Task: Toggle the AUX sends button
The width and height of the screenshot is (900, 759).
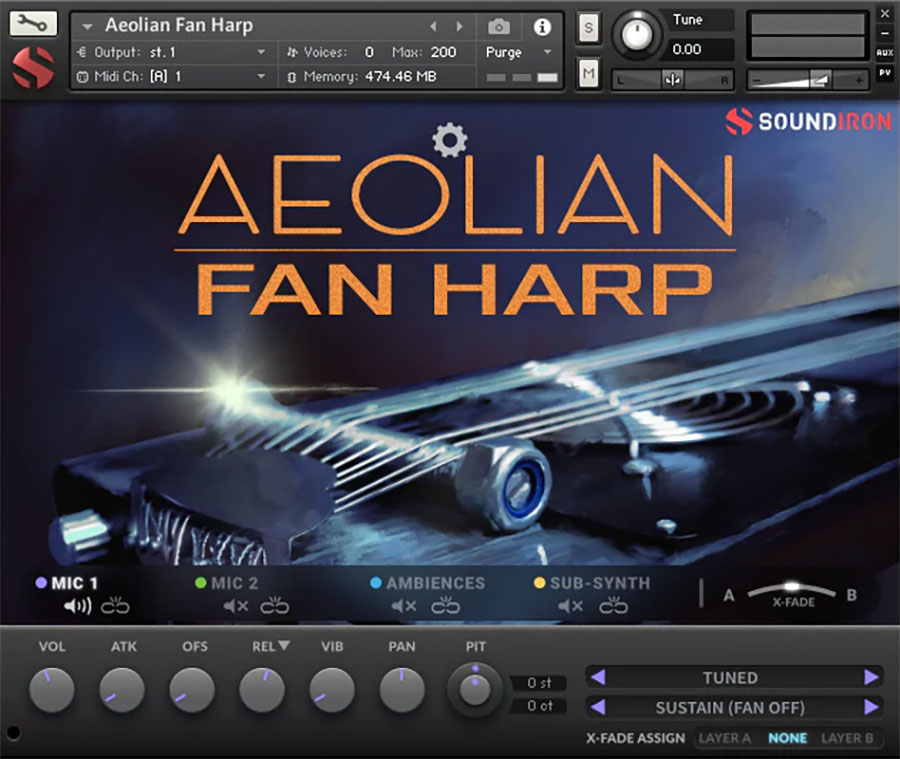Action: [x=885, y=53]
